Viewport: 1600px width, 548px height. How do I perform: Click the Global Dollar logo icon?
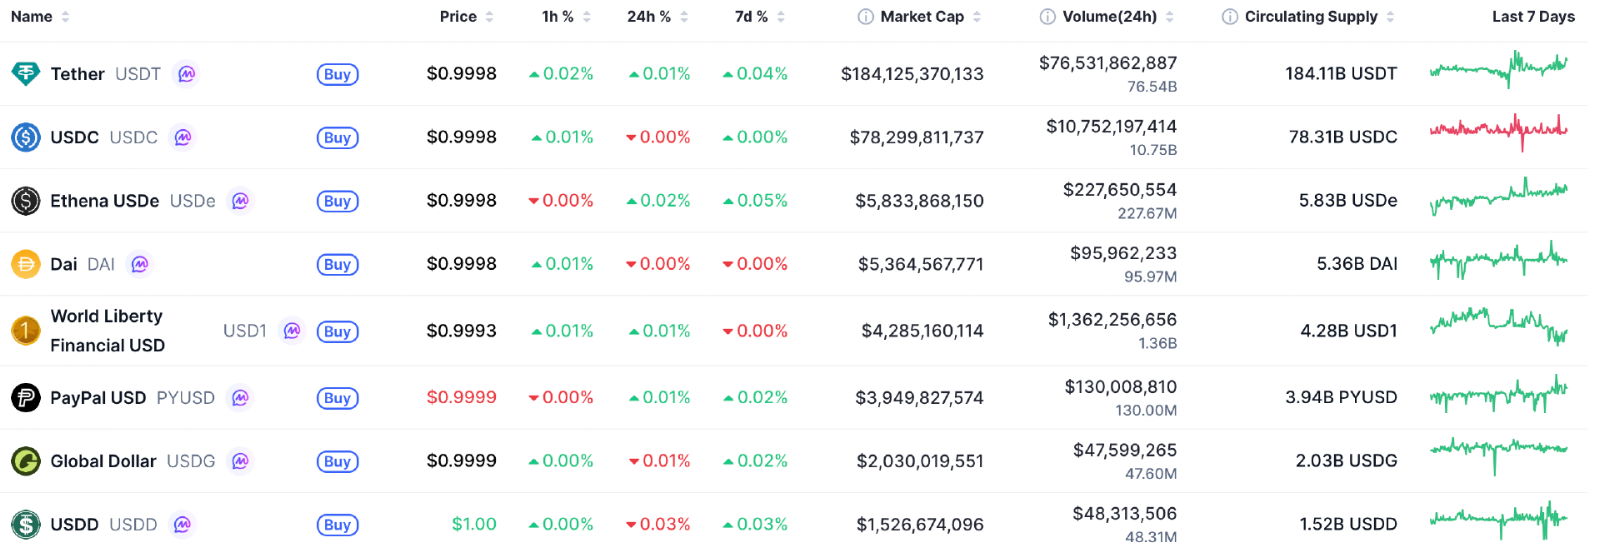25,461
